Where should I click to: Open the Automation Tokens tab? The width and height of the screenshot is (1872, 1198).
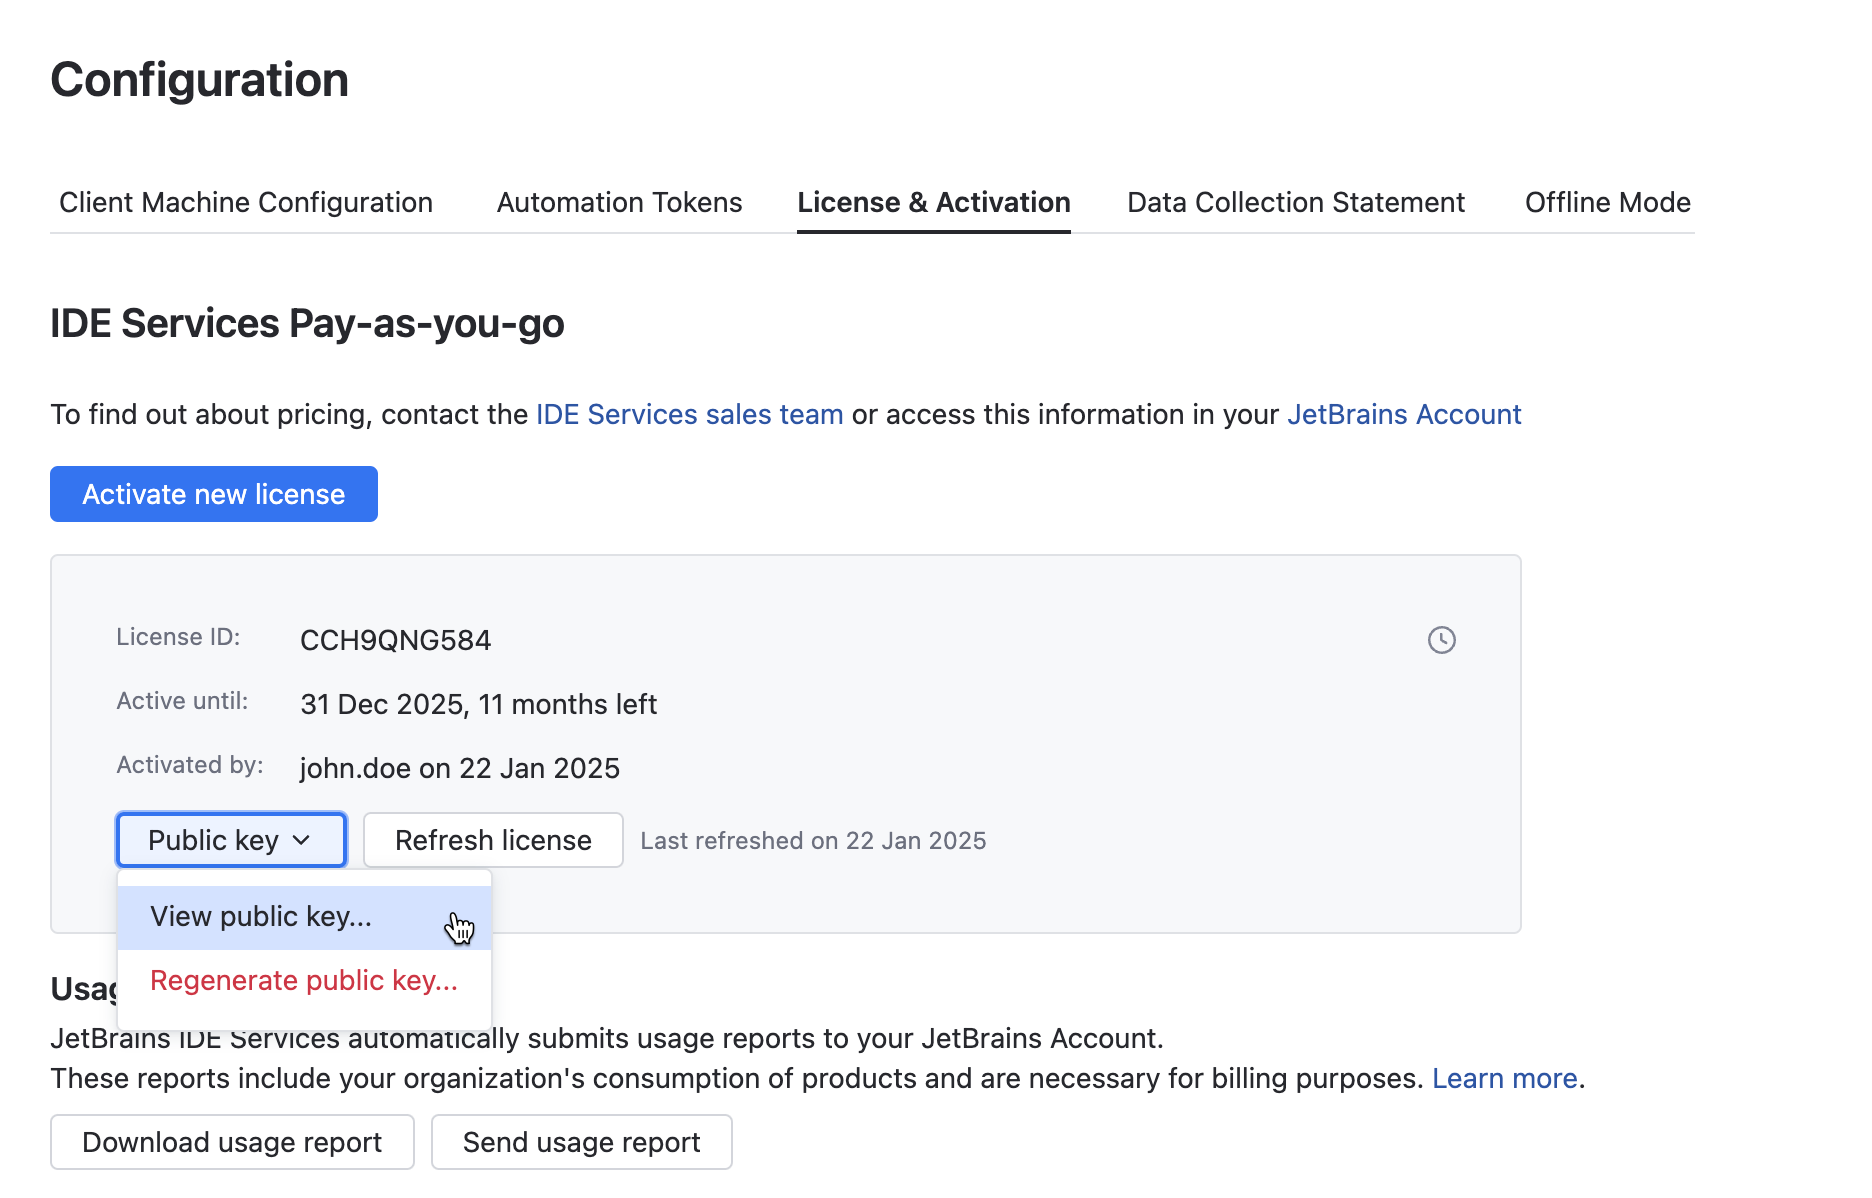[x=619, y=203]
